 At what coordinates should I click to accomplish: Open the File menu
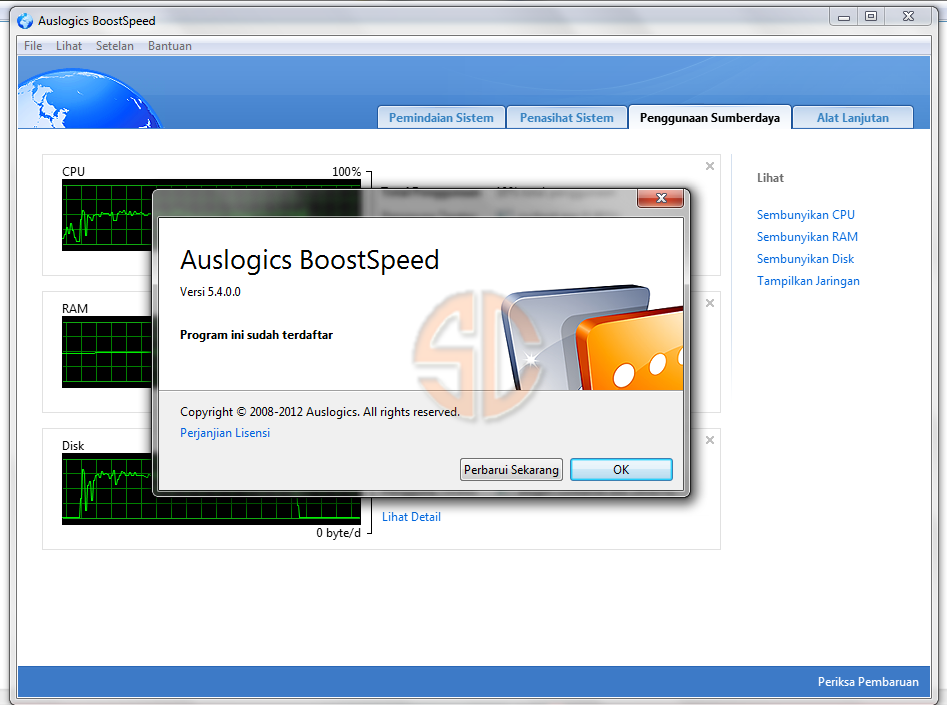tap(33, 46)
